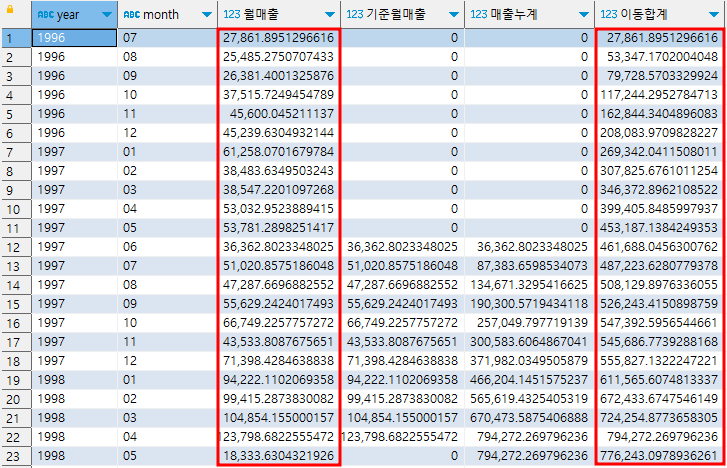Click 이동합계 value 547,392.5956544661
Screen dimensions: 727x468
[659, 323]
